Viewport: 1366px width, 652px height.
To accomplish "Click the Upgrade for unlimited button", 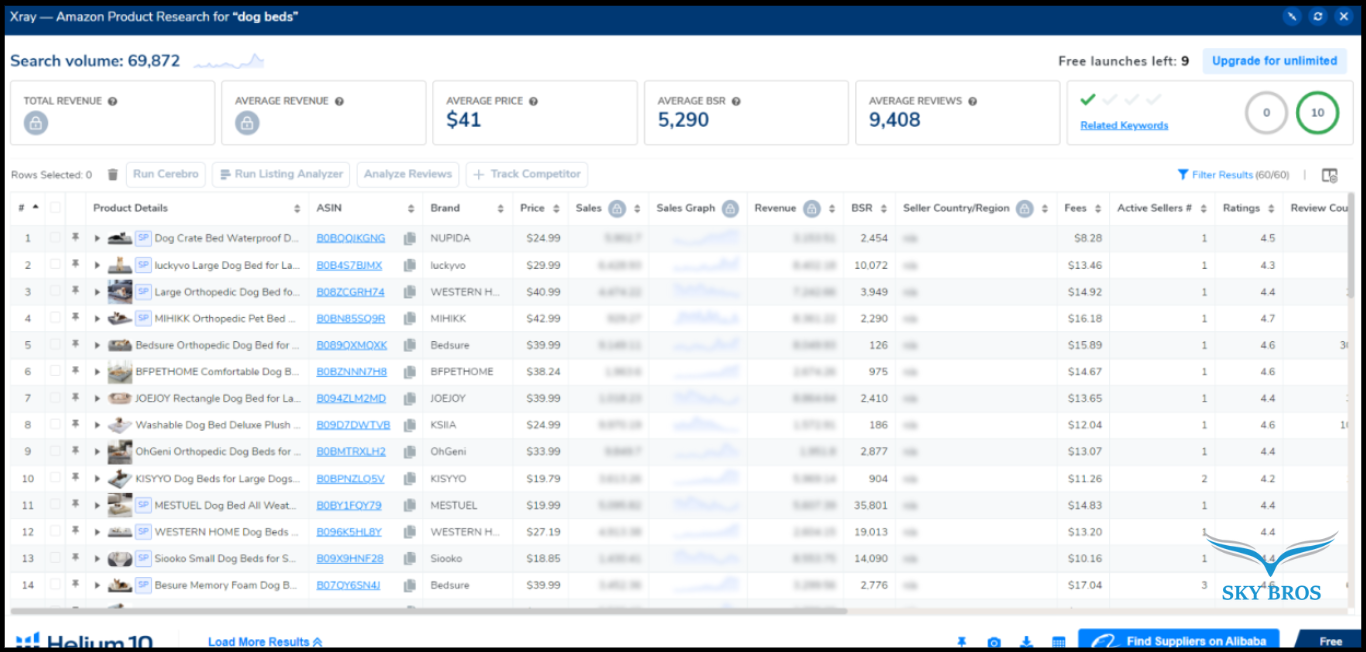I will (x=1274, y=60).
